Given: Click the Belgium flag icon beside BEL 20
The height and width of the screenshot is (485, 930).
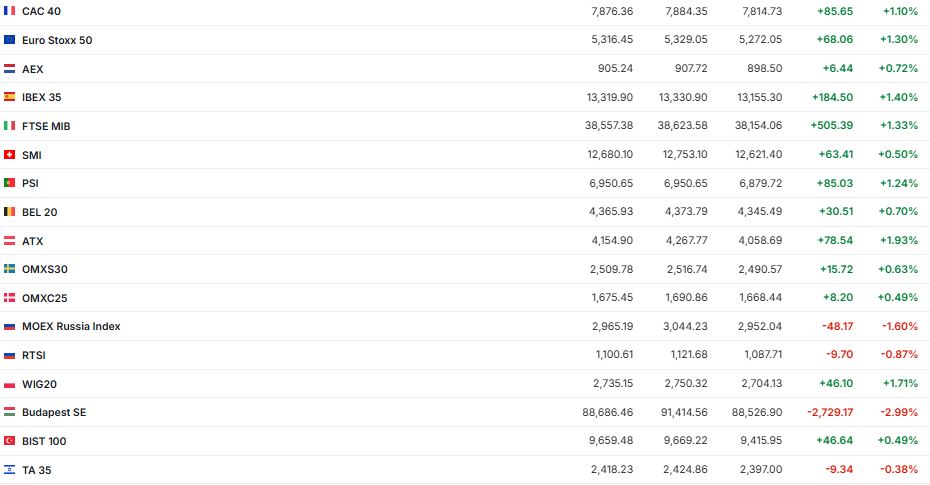Looking at the screenshot, I should pyautogui.click(x=10, y=212).
